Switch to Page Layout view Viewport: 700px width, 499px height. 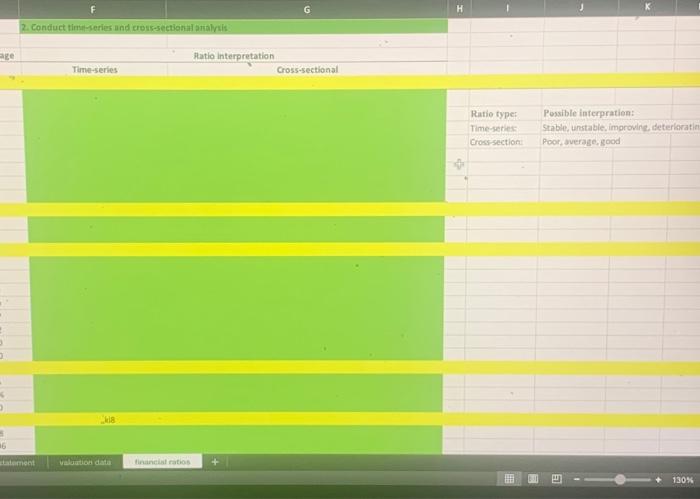coord(533,479)
